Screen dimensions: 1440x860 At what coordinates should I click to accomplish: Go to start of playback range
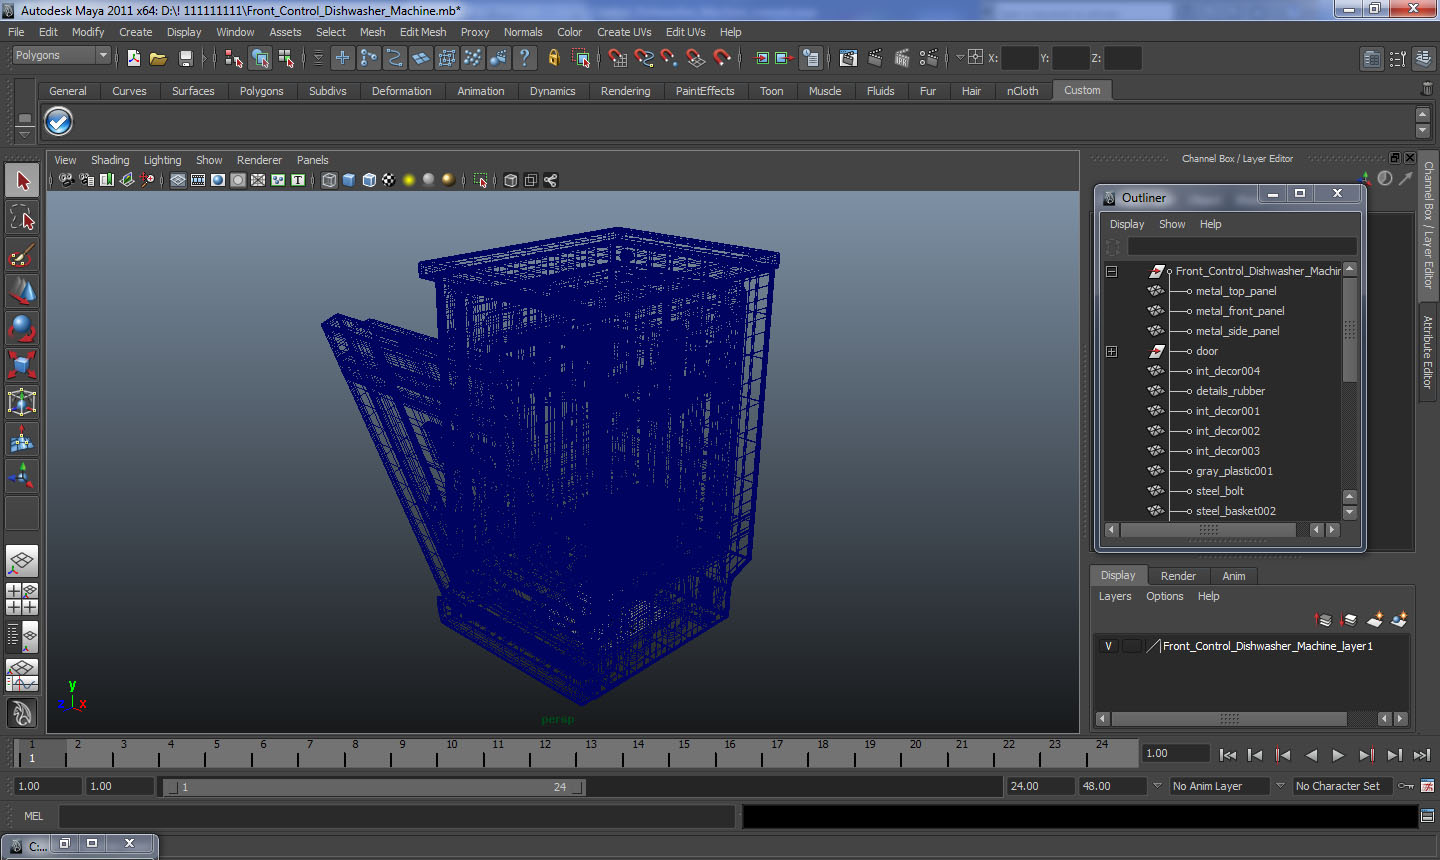pos(1228,755)
